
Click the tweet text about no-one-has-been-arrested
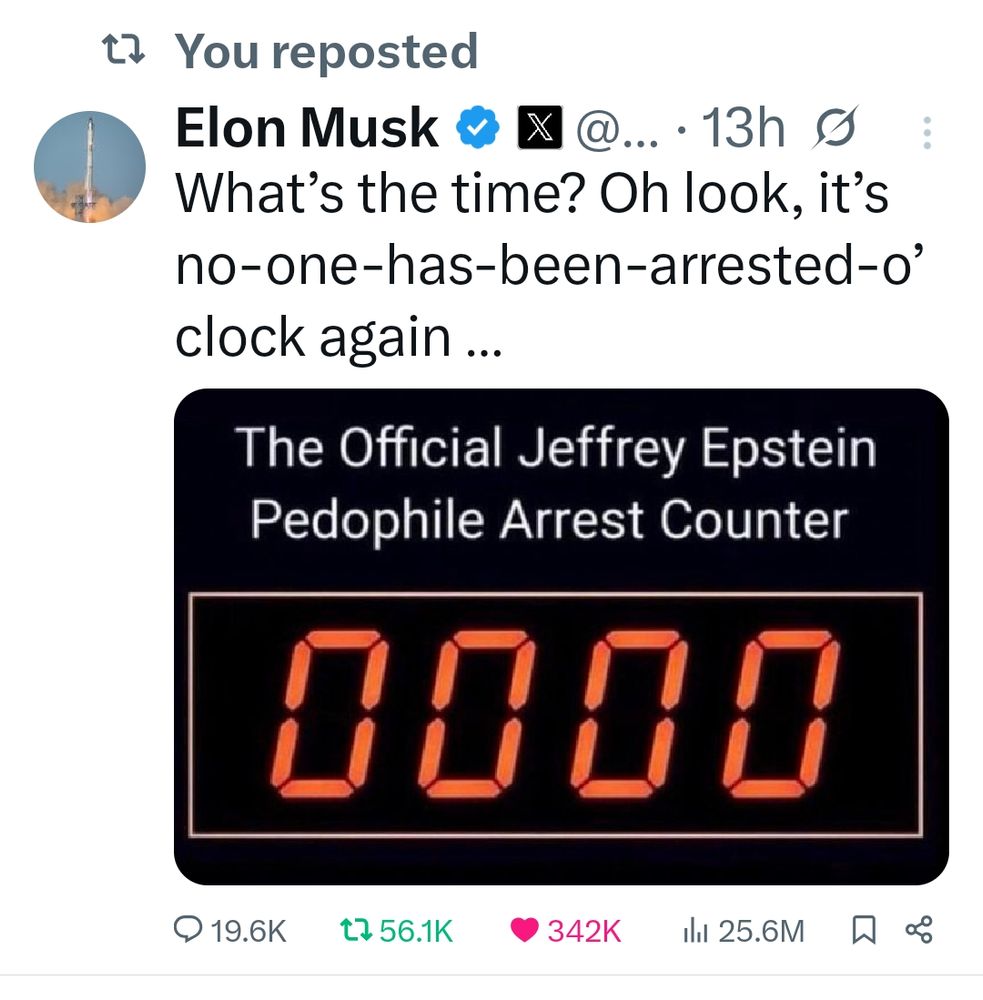coord(551,265)
